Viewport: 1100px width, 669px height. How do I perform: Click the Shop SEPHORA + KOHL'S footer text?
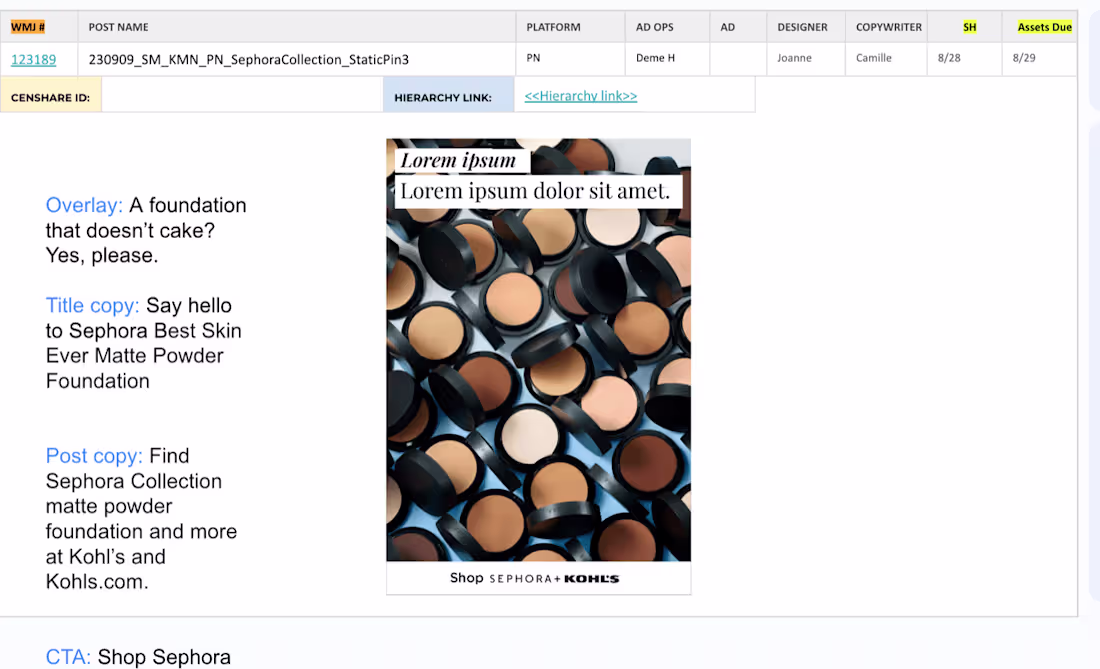point(538,578)
